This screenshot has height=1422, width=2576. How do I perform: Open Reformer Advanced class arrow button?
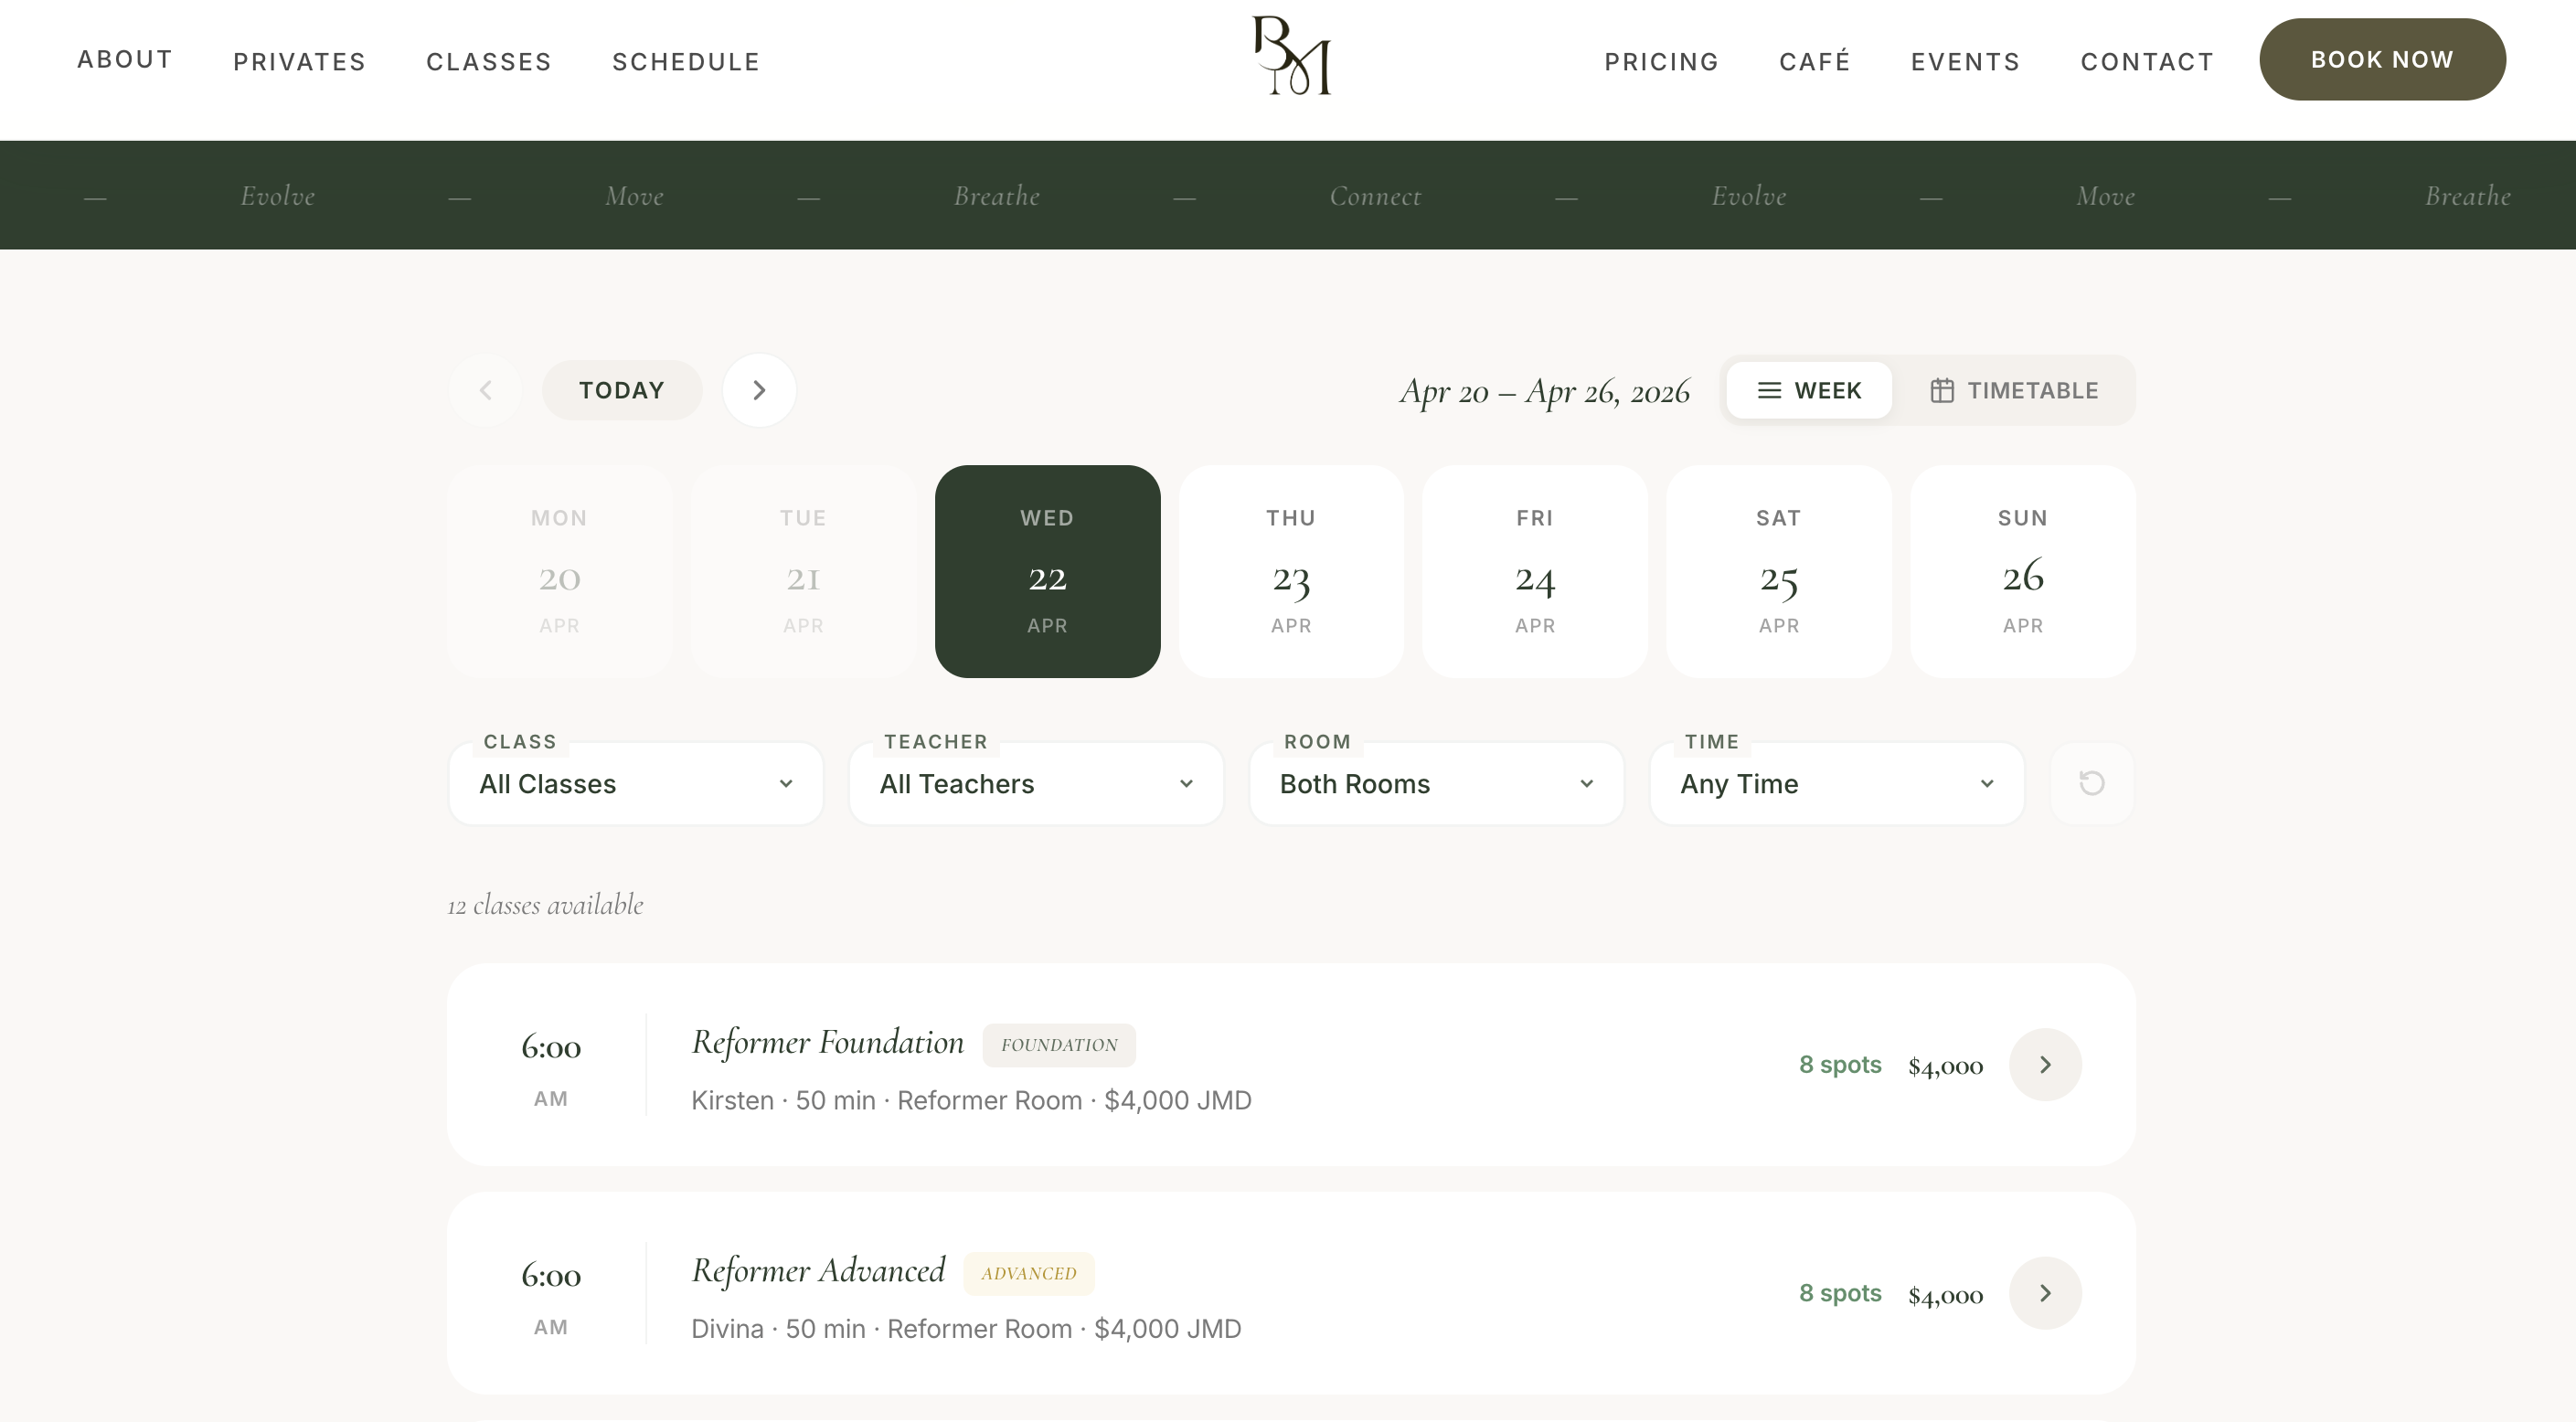(x=2045, y=1293)
